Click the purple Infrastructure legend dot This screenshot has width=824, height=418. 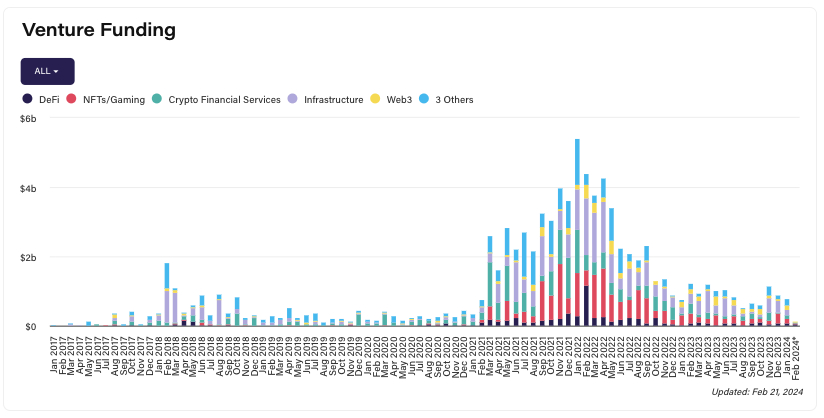pyautogui.click(x=292, y=100)
